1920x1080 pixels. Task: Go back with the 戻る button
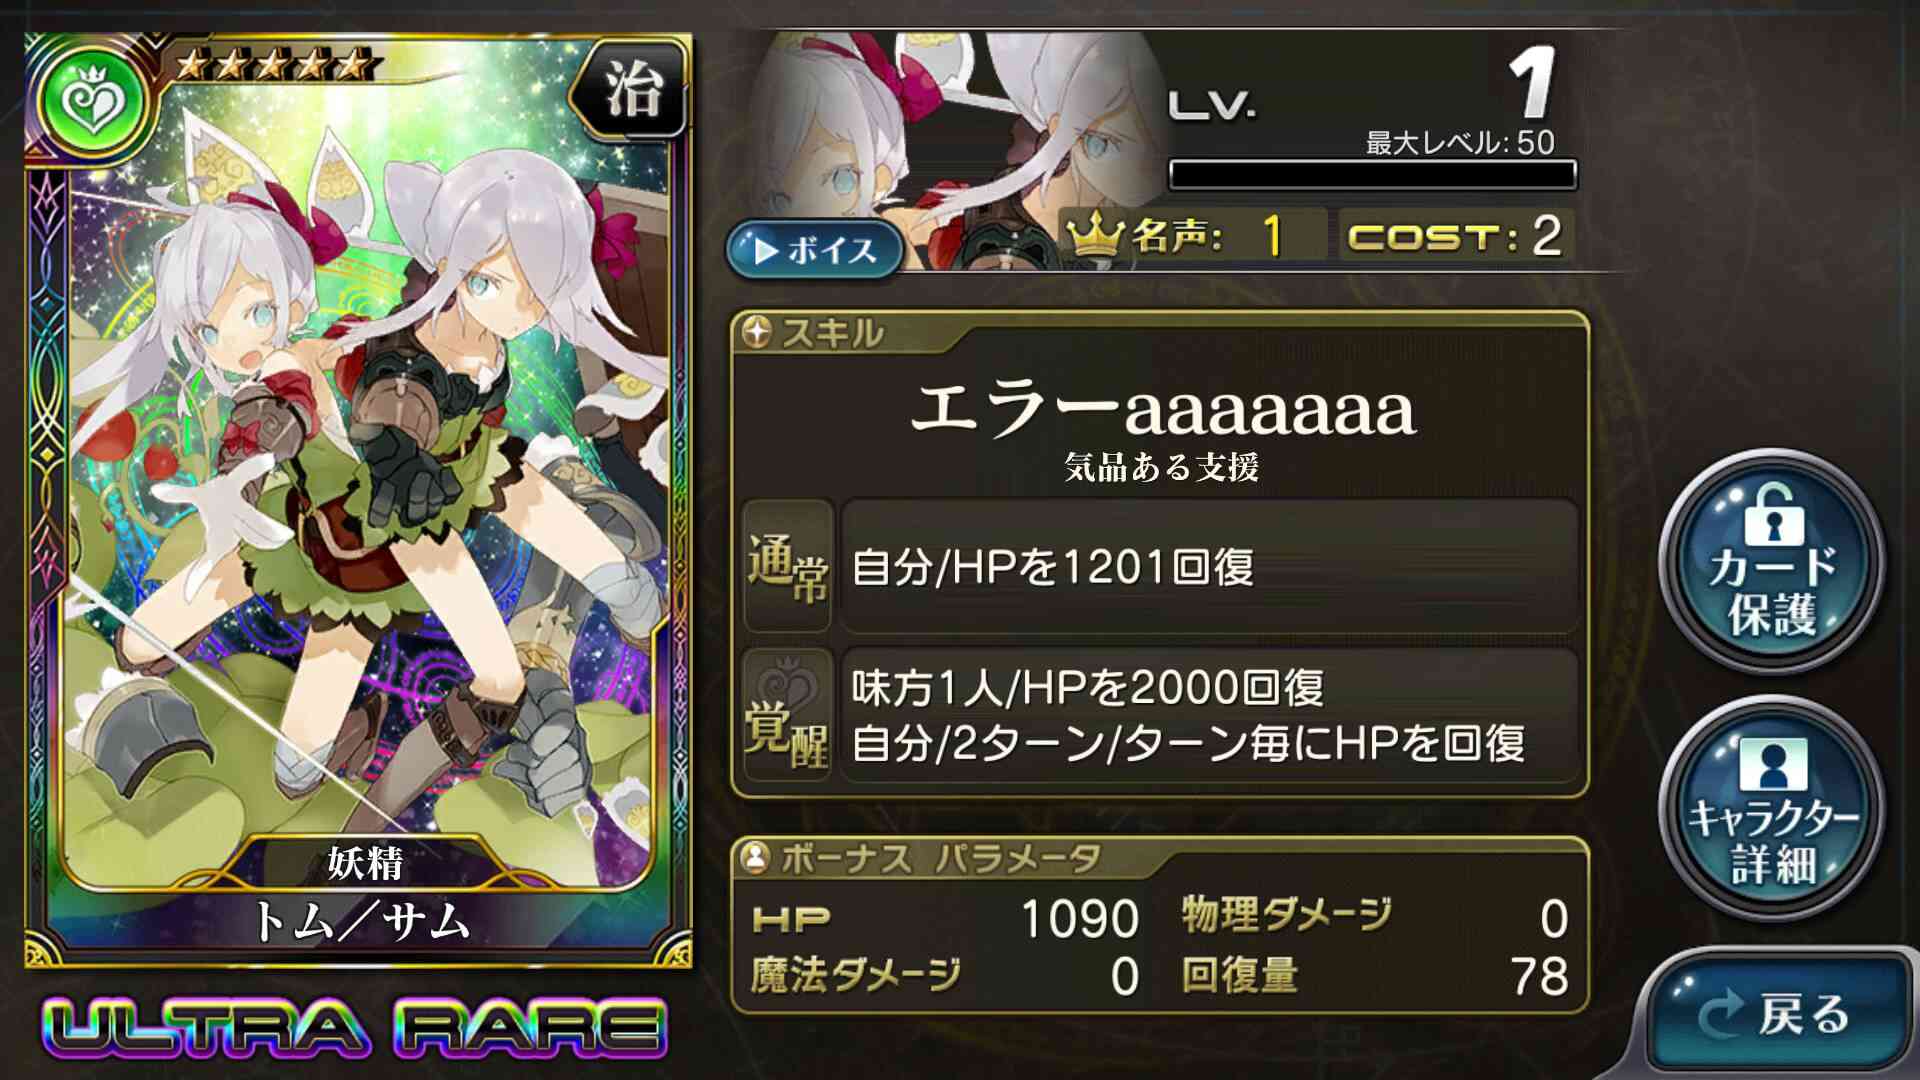click(1780, 1013)
